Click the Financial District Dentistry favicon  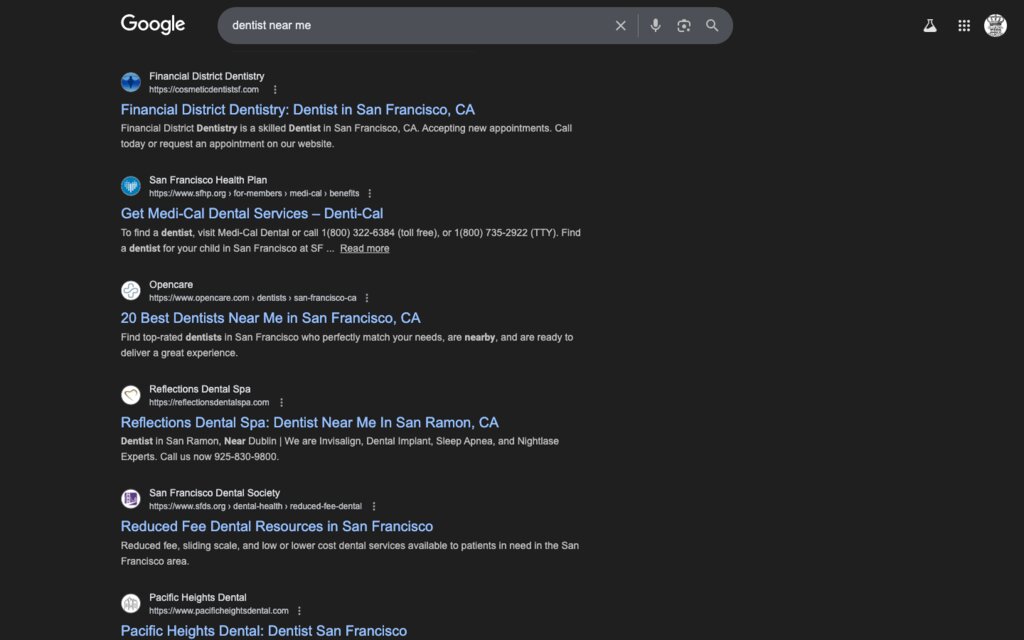click(131, 82)
